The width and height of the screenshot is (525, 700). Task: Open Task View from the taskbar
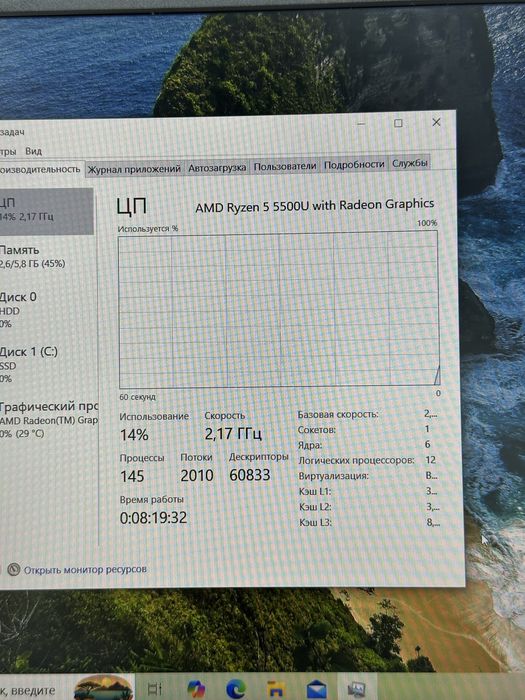click(x=155, y=689)
